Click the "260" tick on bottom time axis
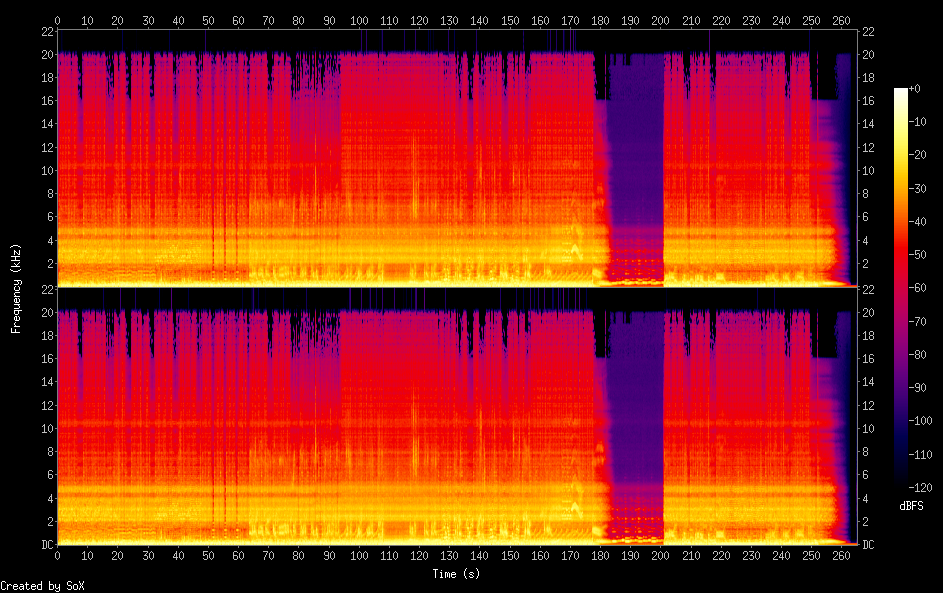 pyautogui.click(x=842, y=556)
